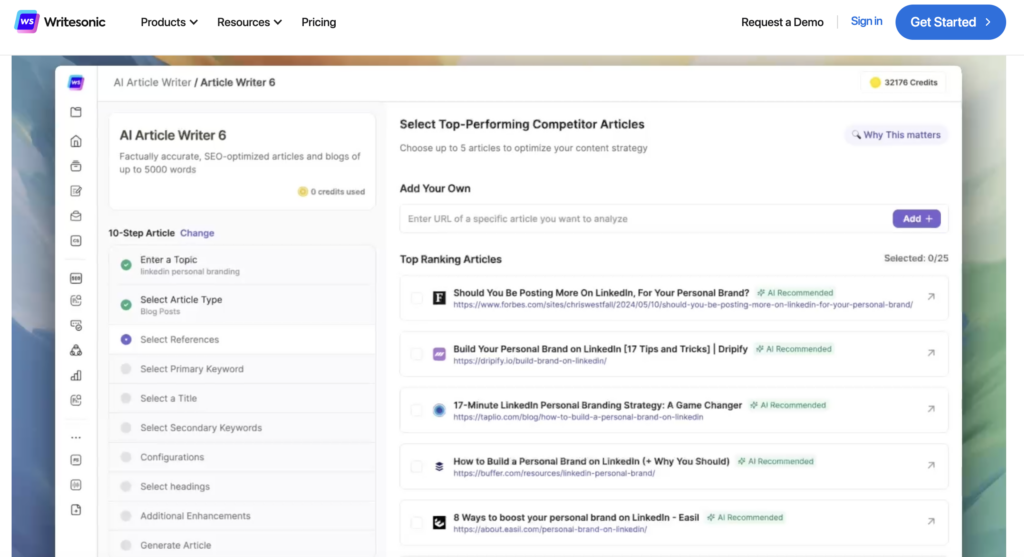This screenshot has width=1024, height=557.
Task: Jump to Additional Enhancements step
Action: 242,516
